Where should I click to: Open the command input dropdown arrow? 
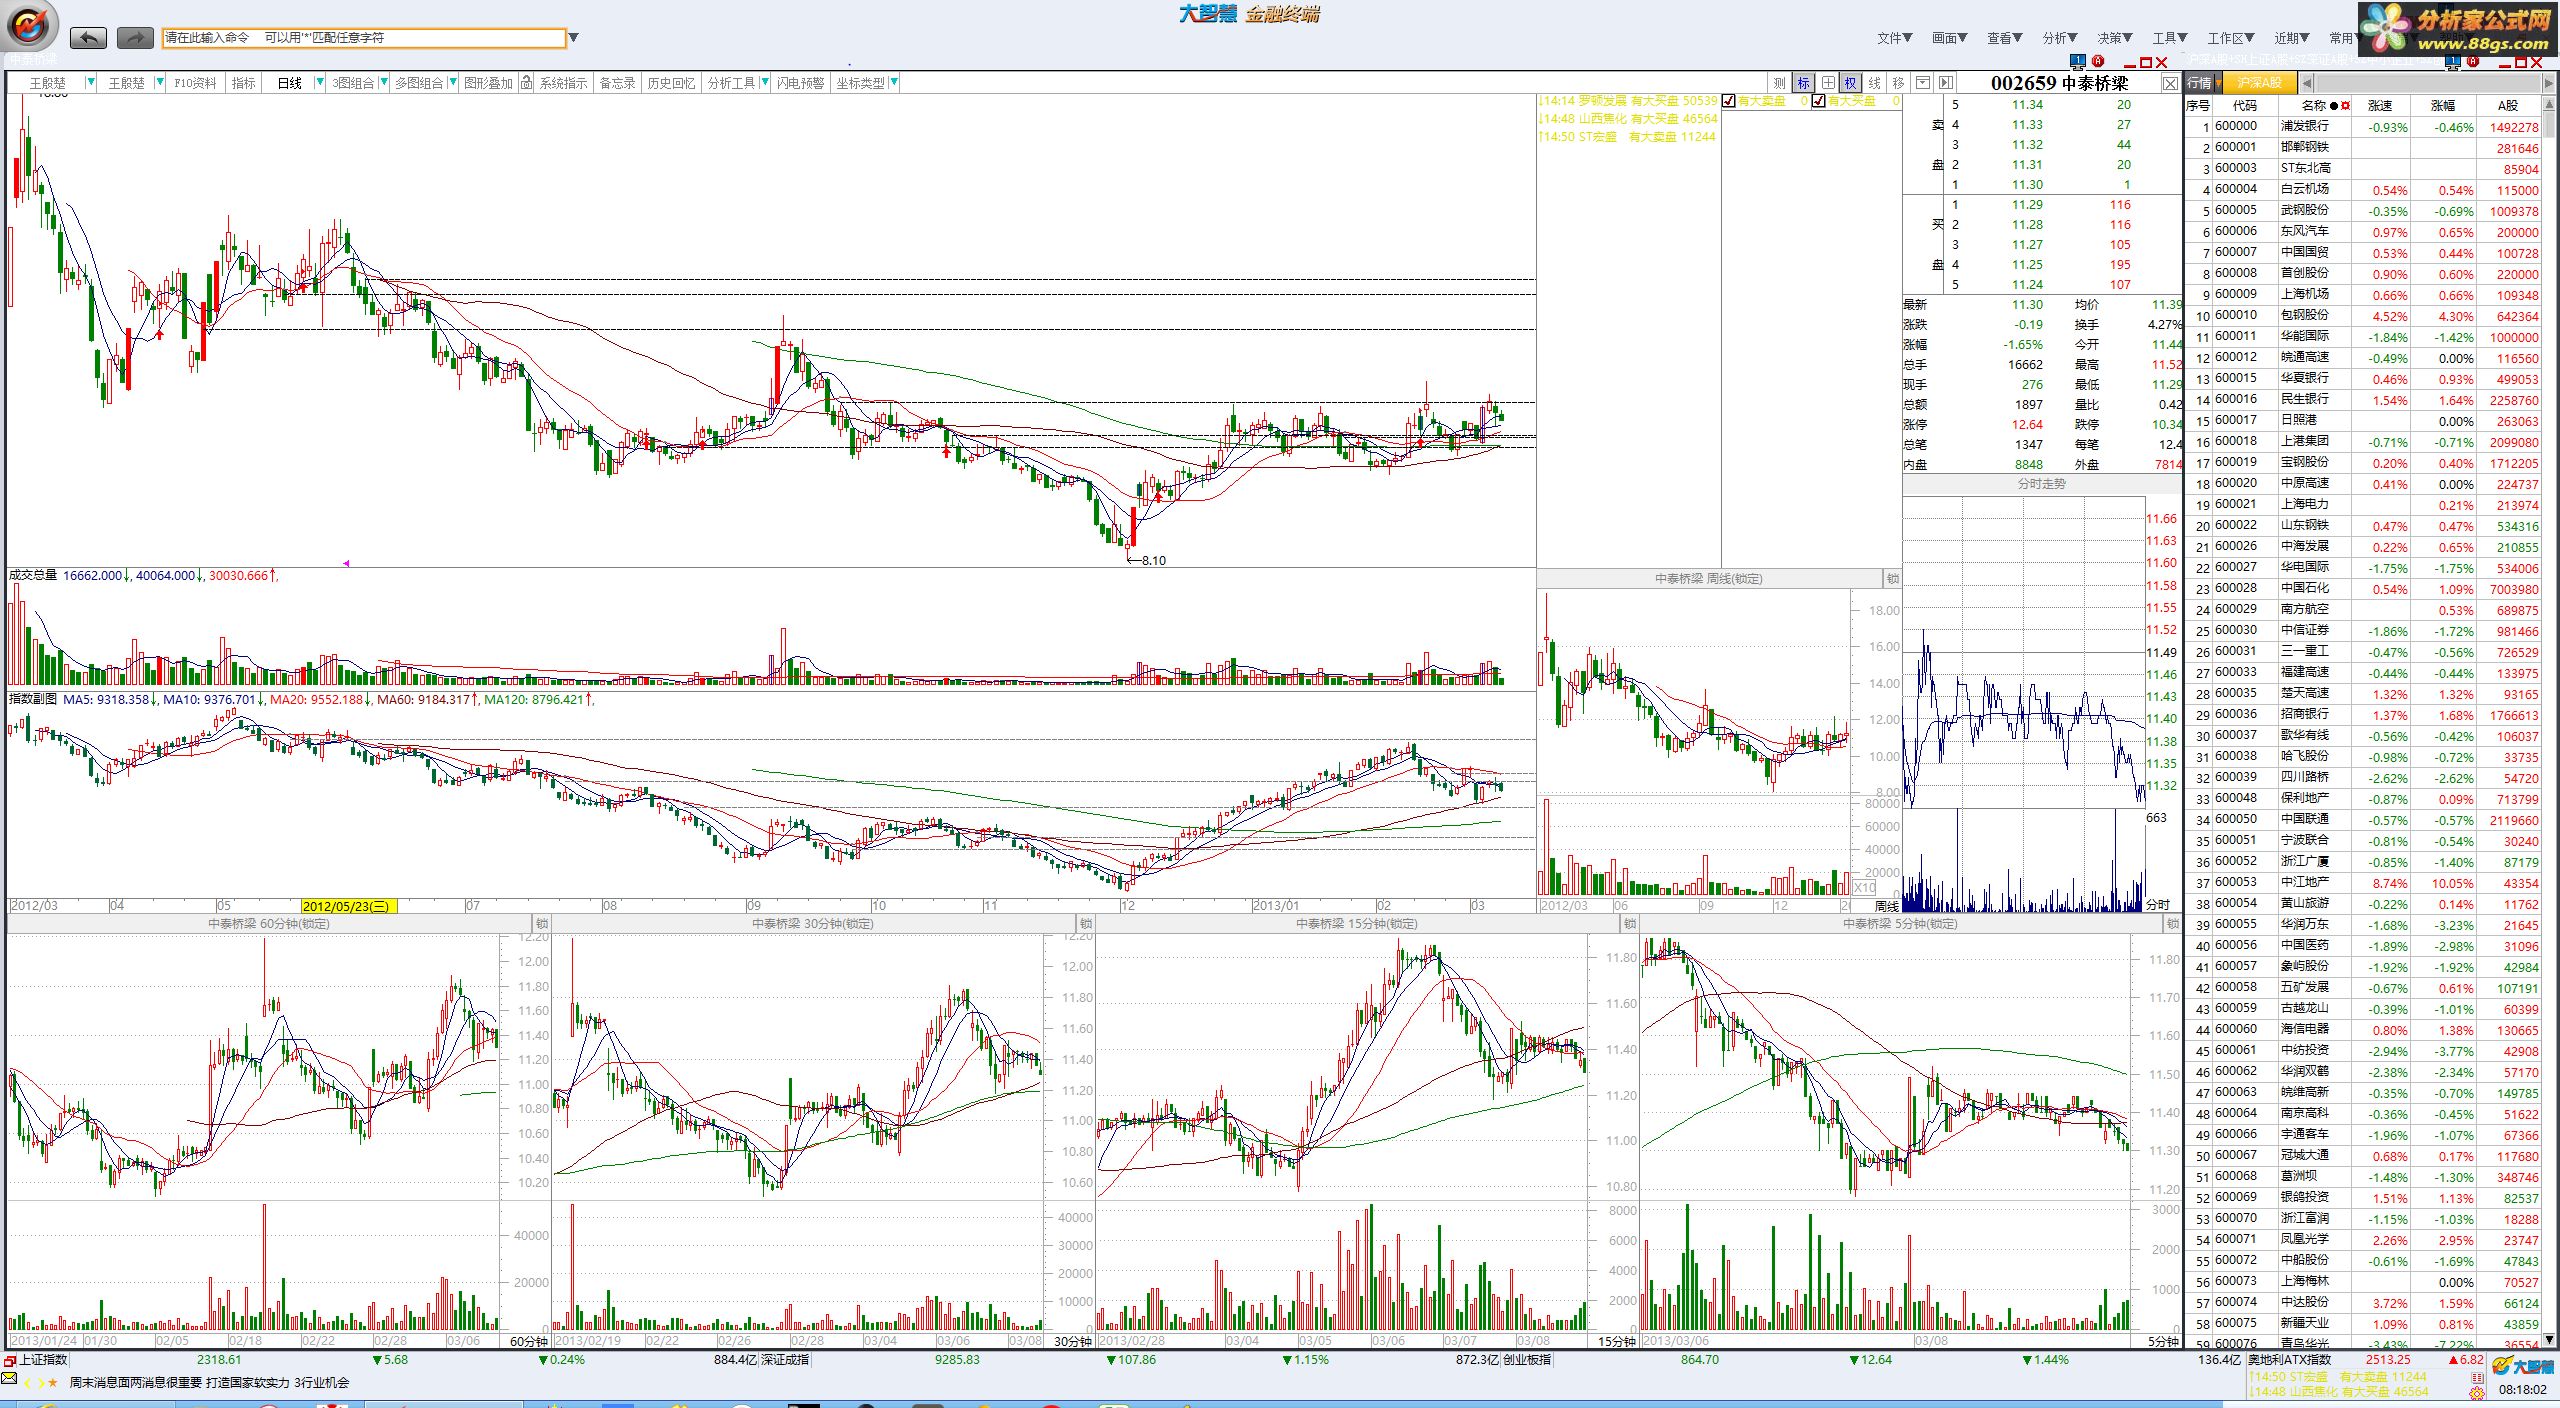point(573,38)
